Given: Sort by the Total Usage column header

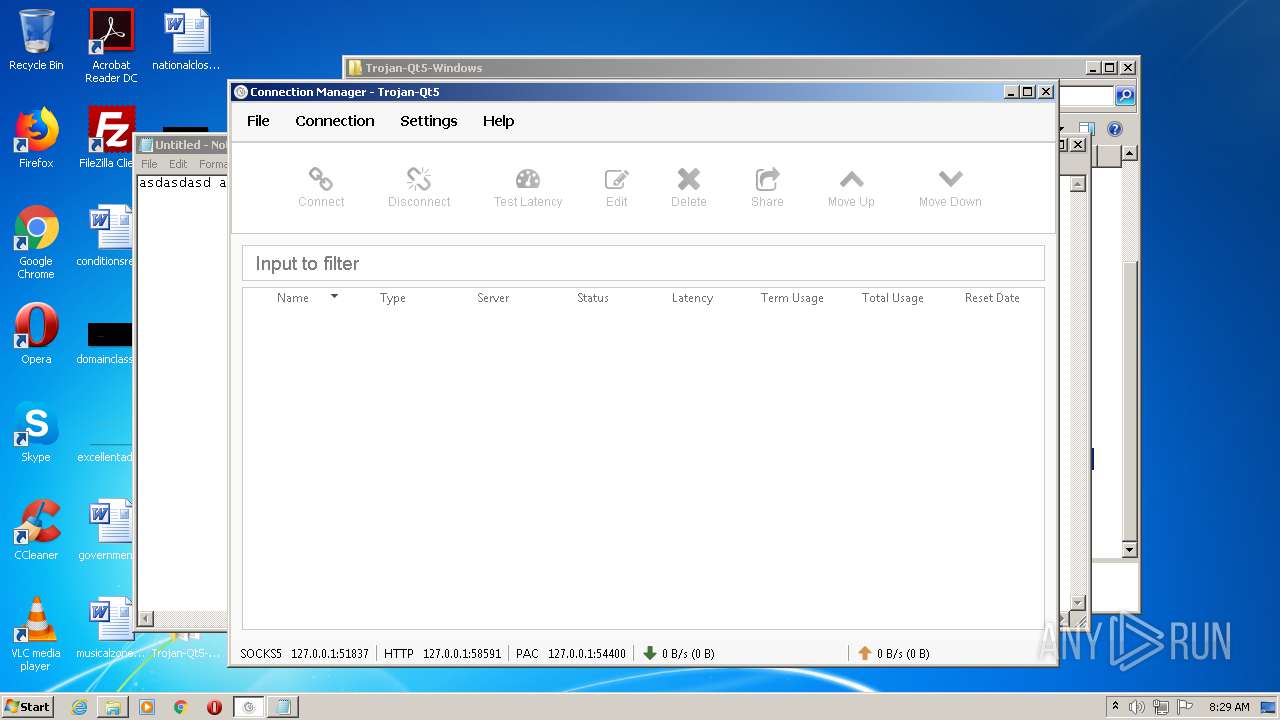Looking at the screenshot, I should click(893, 298).
